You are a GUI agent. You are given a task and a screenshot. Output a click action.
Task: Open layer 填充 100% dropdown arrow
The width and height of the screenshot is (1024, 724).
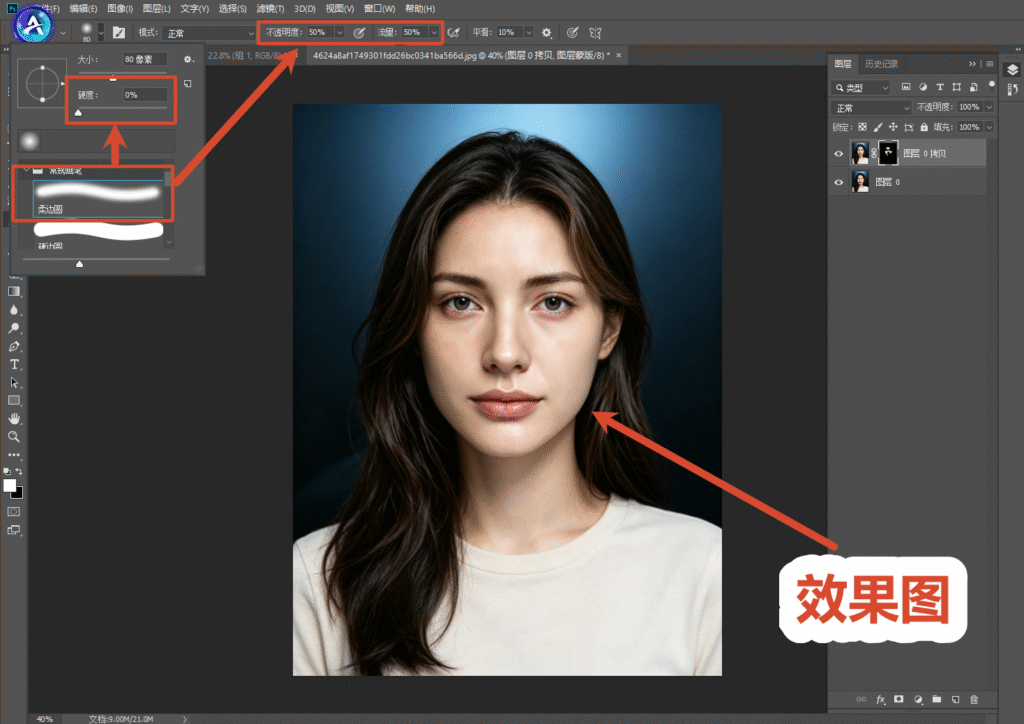[989, 127]
